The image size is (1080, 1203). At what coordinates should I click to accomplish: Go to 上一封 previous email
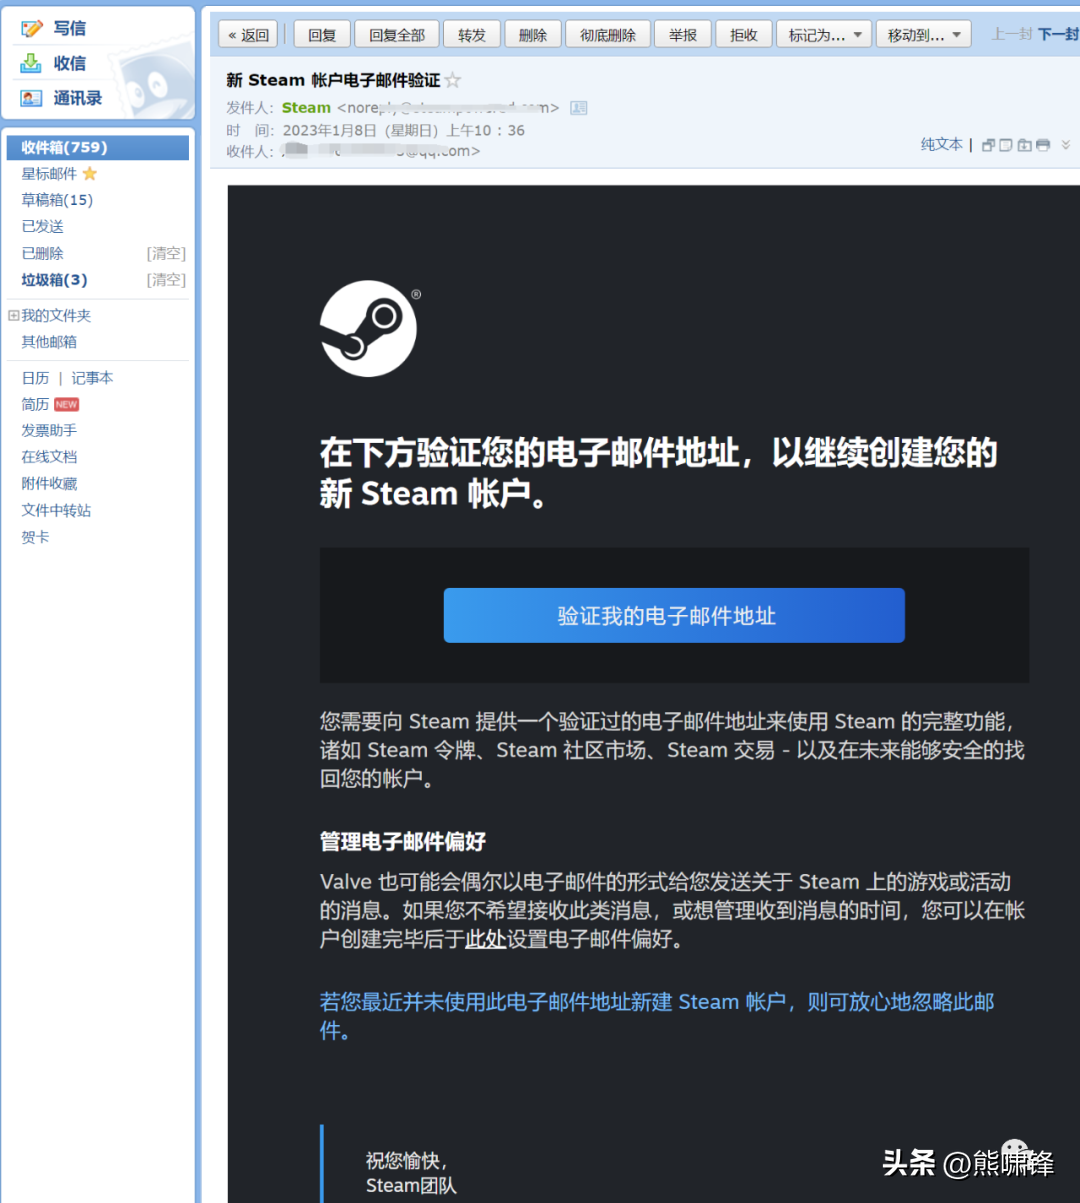(x=1011, y=35)
